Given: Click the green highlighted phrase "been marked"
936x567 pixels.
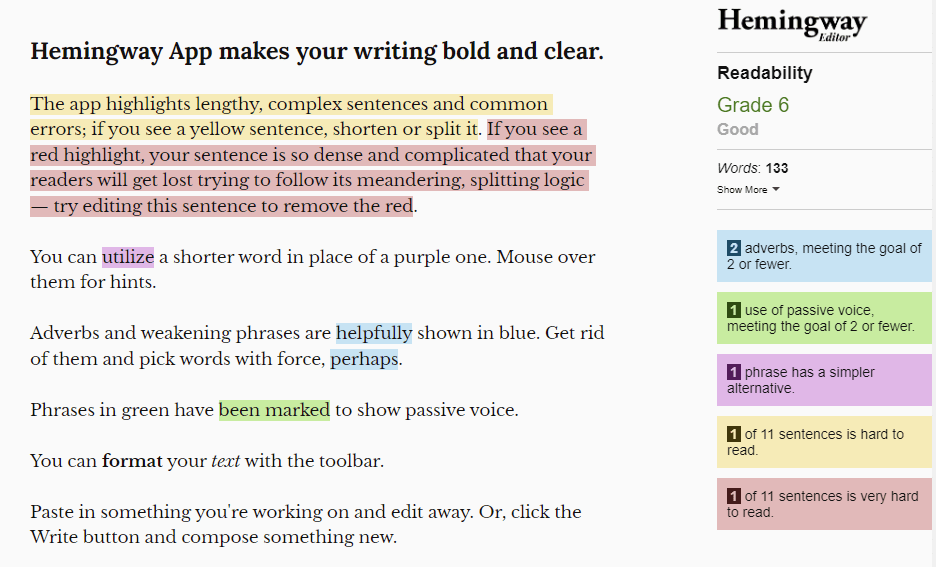Looking at the screenshot, I should click(x=274, y=410).
